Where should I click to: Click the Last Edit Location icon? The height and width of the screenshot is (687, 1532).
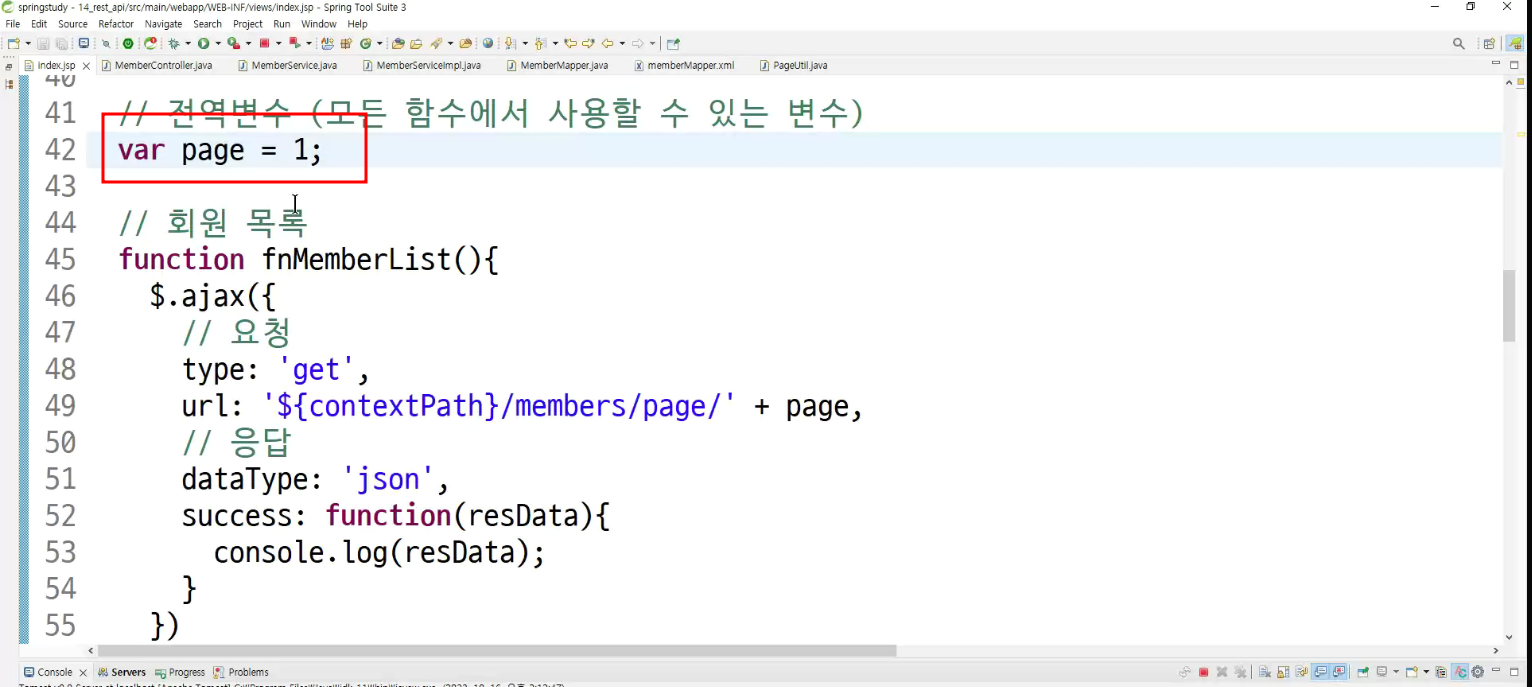tap(570, 44)
